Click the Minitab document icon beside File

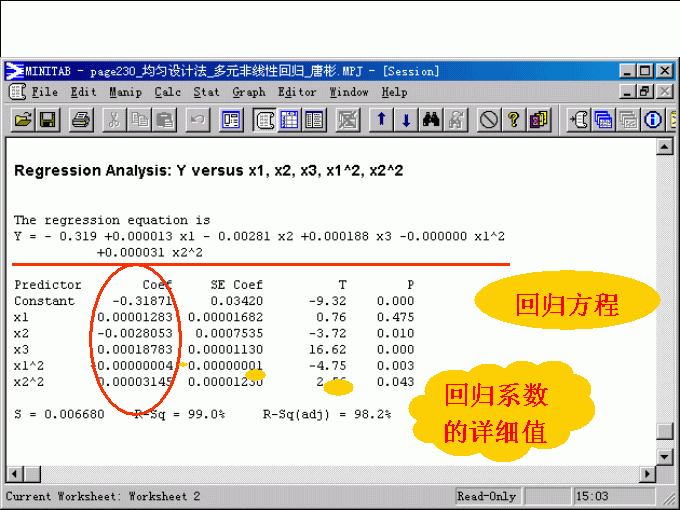coord(17,92)
